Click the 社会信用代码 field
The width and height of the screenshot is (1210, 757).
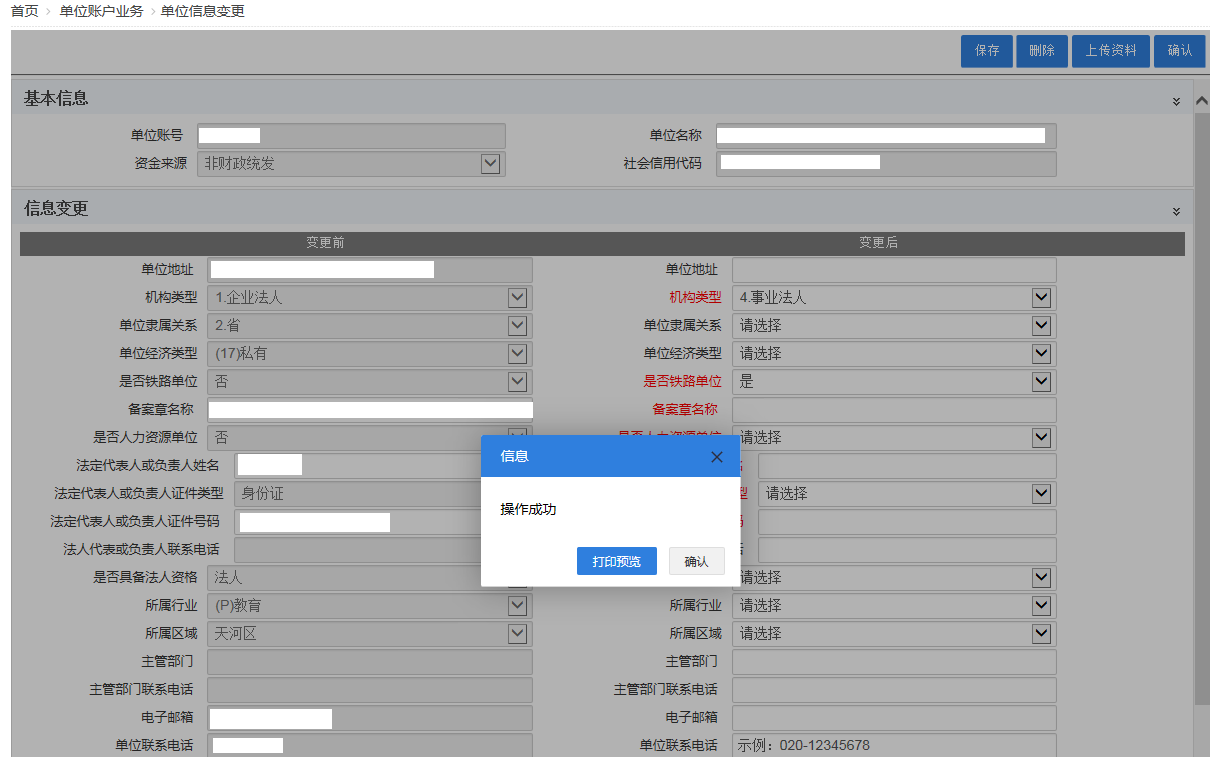coord(886,164)
